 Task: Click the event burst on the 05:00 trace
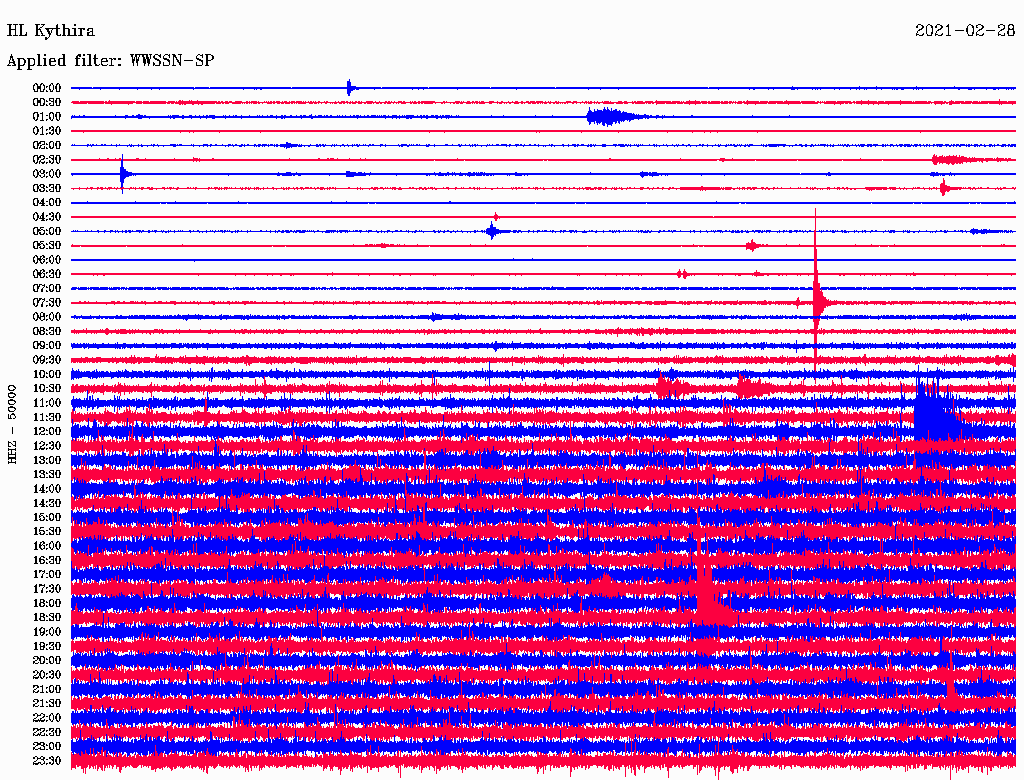494,231
